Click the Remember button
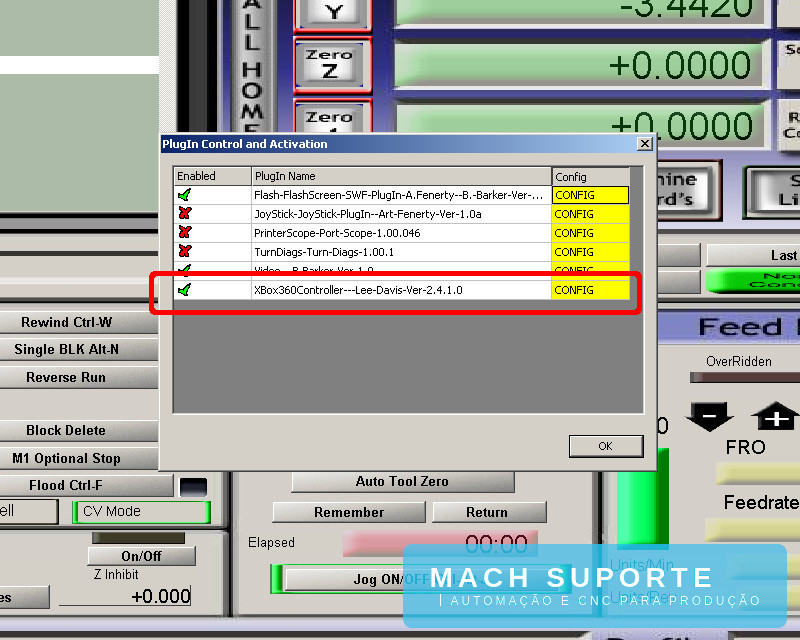800x640 pixels. point(349,512)
